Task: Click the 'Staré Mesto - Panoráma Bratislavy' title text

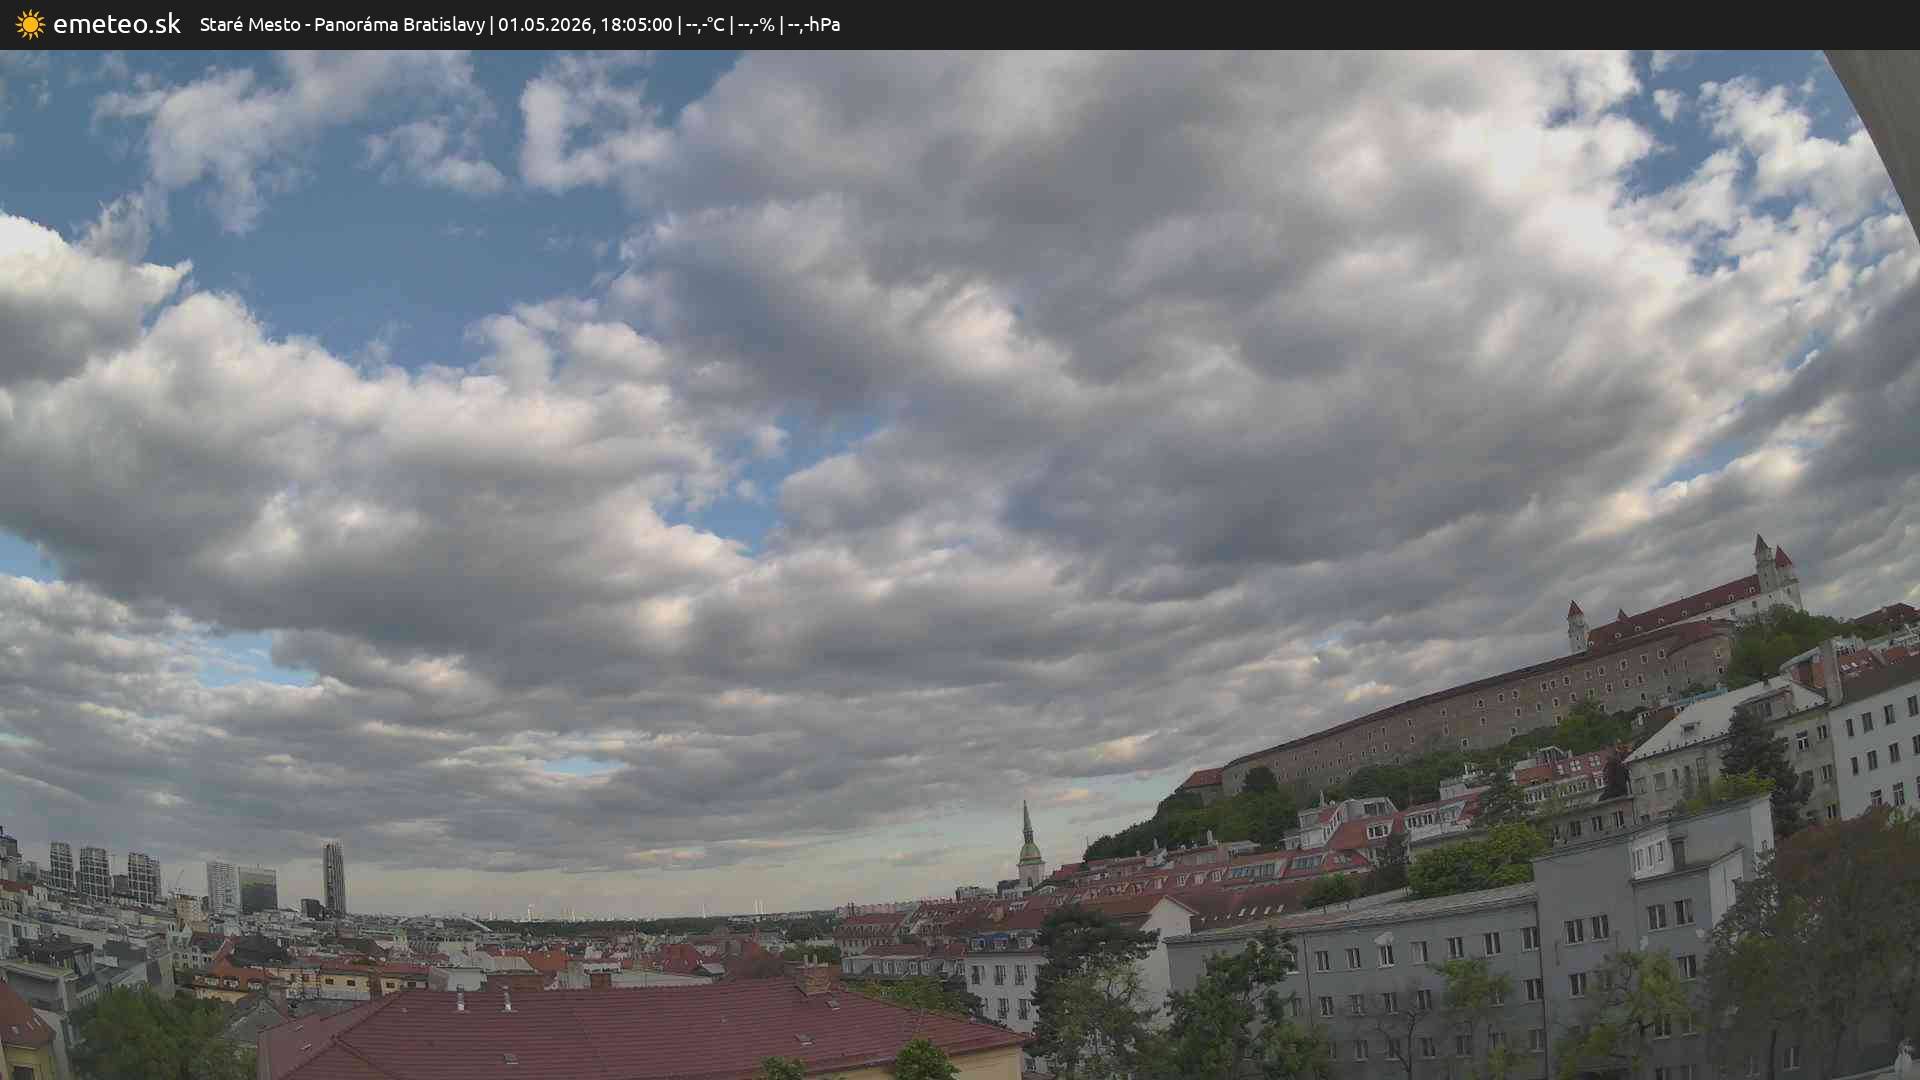Action: click(342, 24)
